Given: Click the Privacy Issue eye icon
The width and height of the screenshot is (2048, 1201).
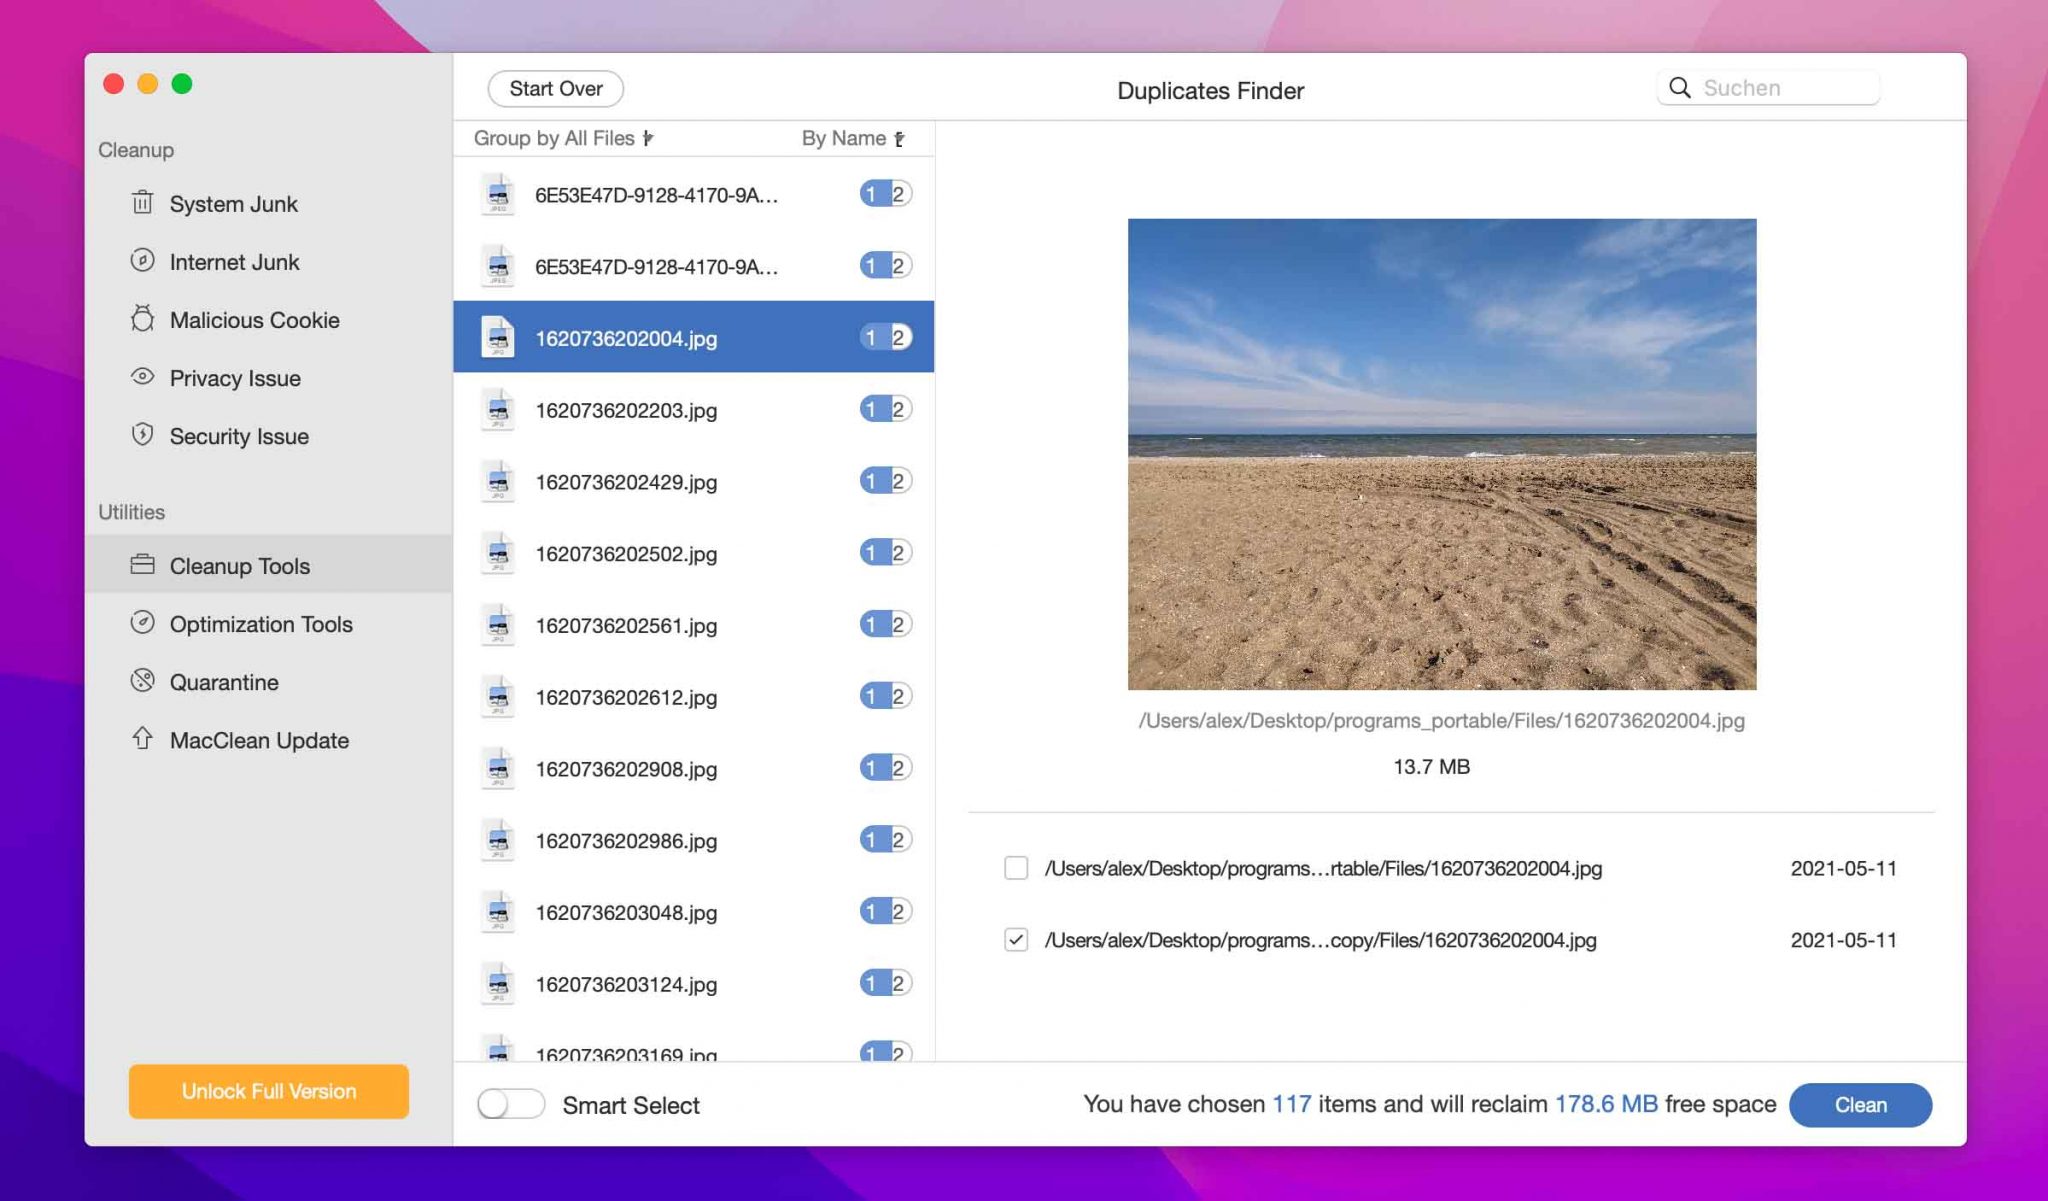Looking at the screenshot, I should (x=142, y=377).
